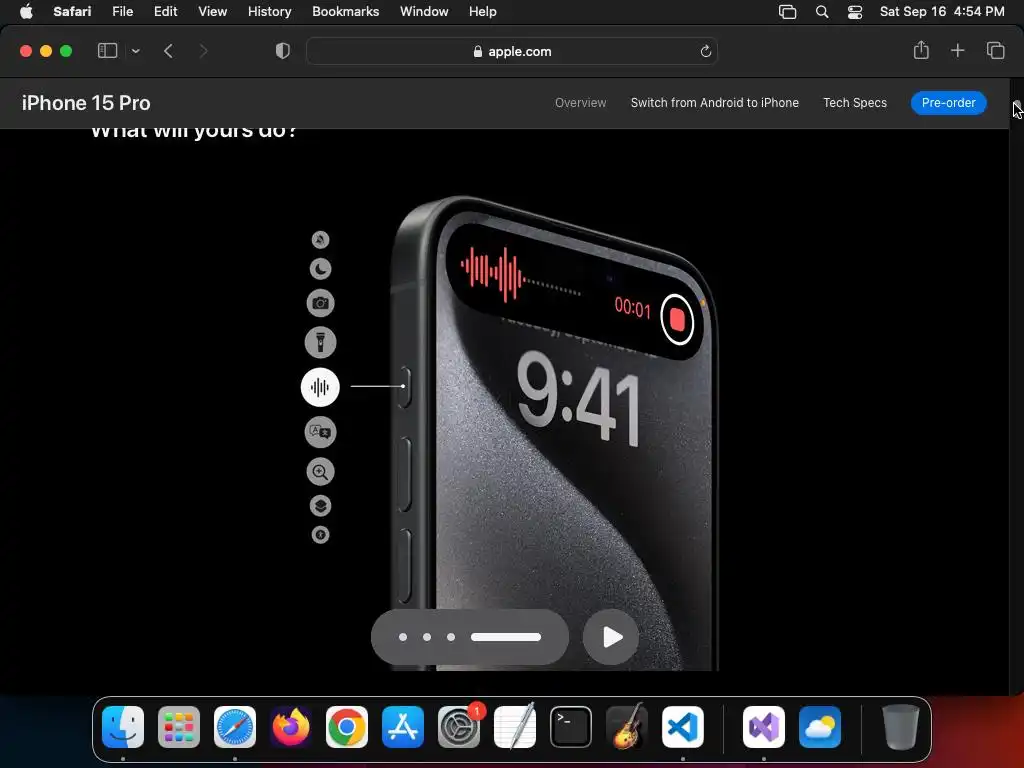Go back to previous page

(168, 51)
